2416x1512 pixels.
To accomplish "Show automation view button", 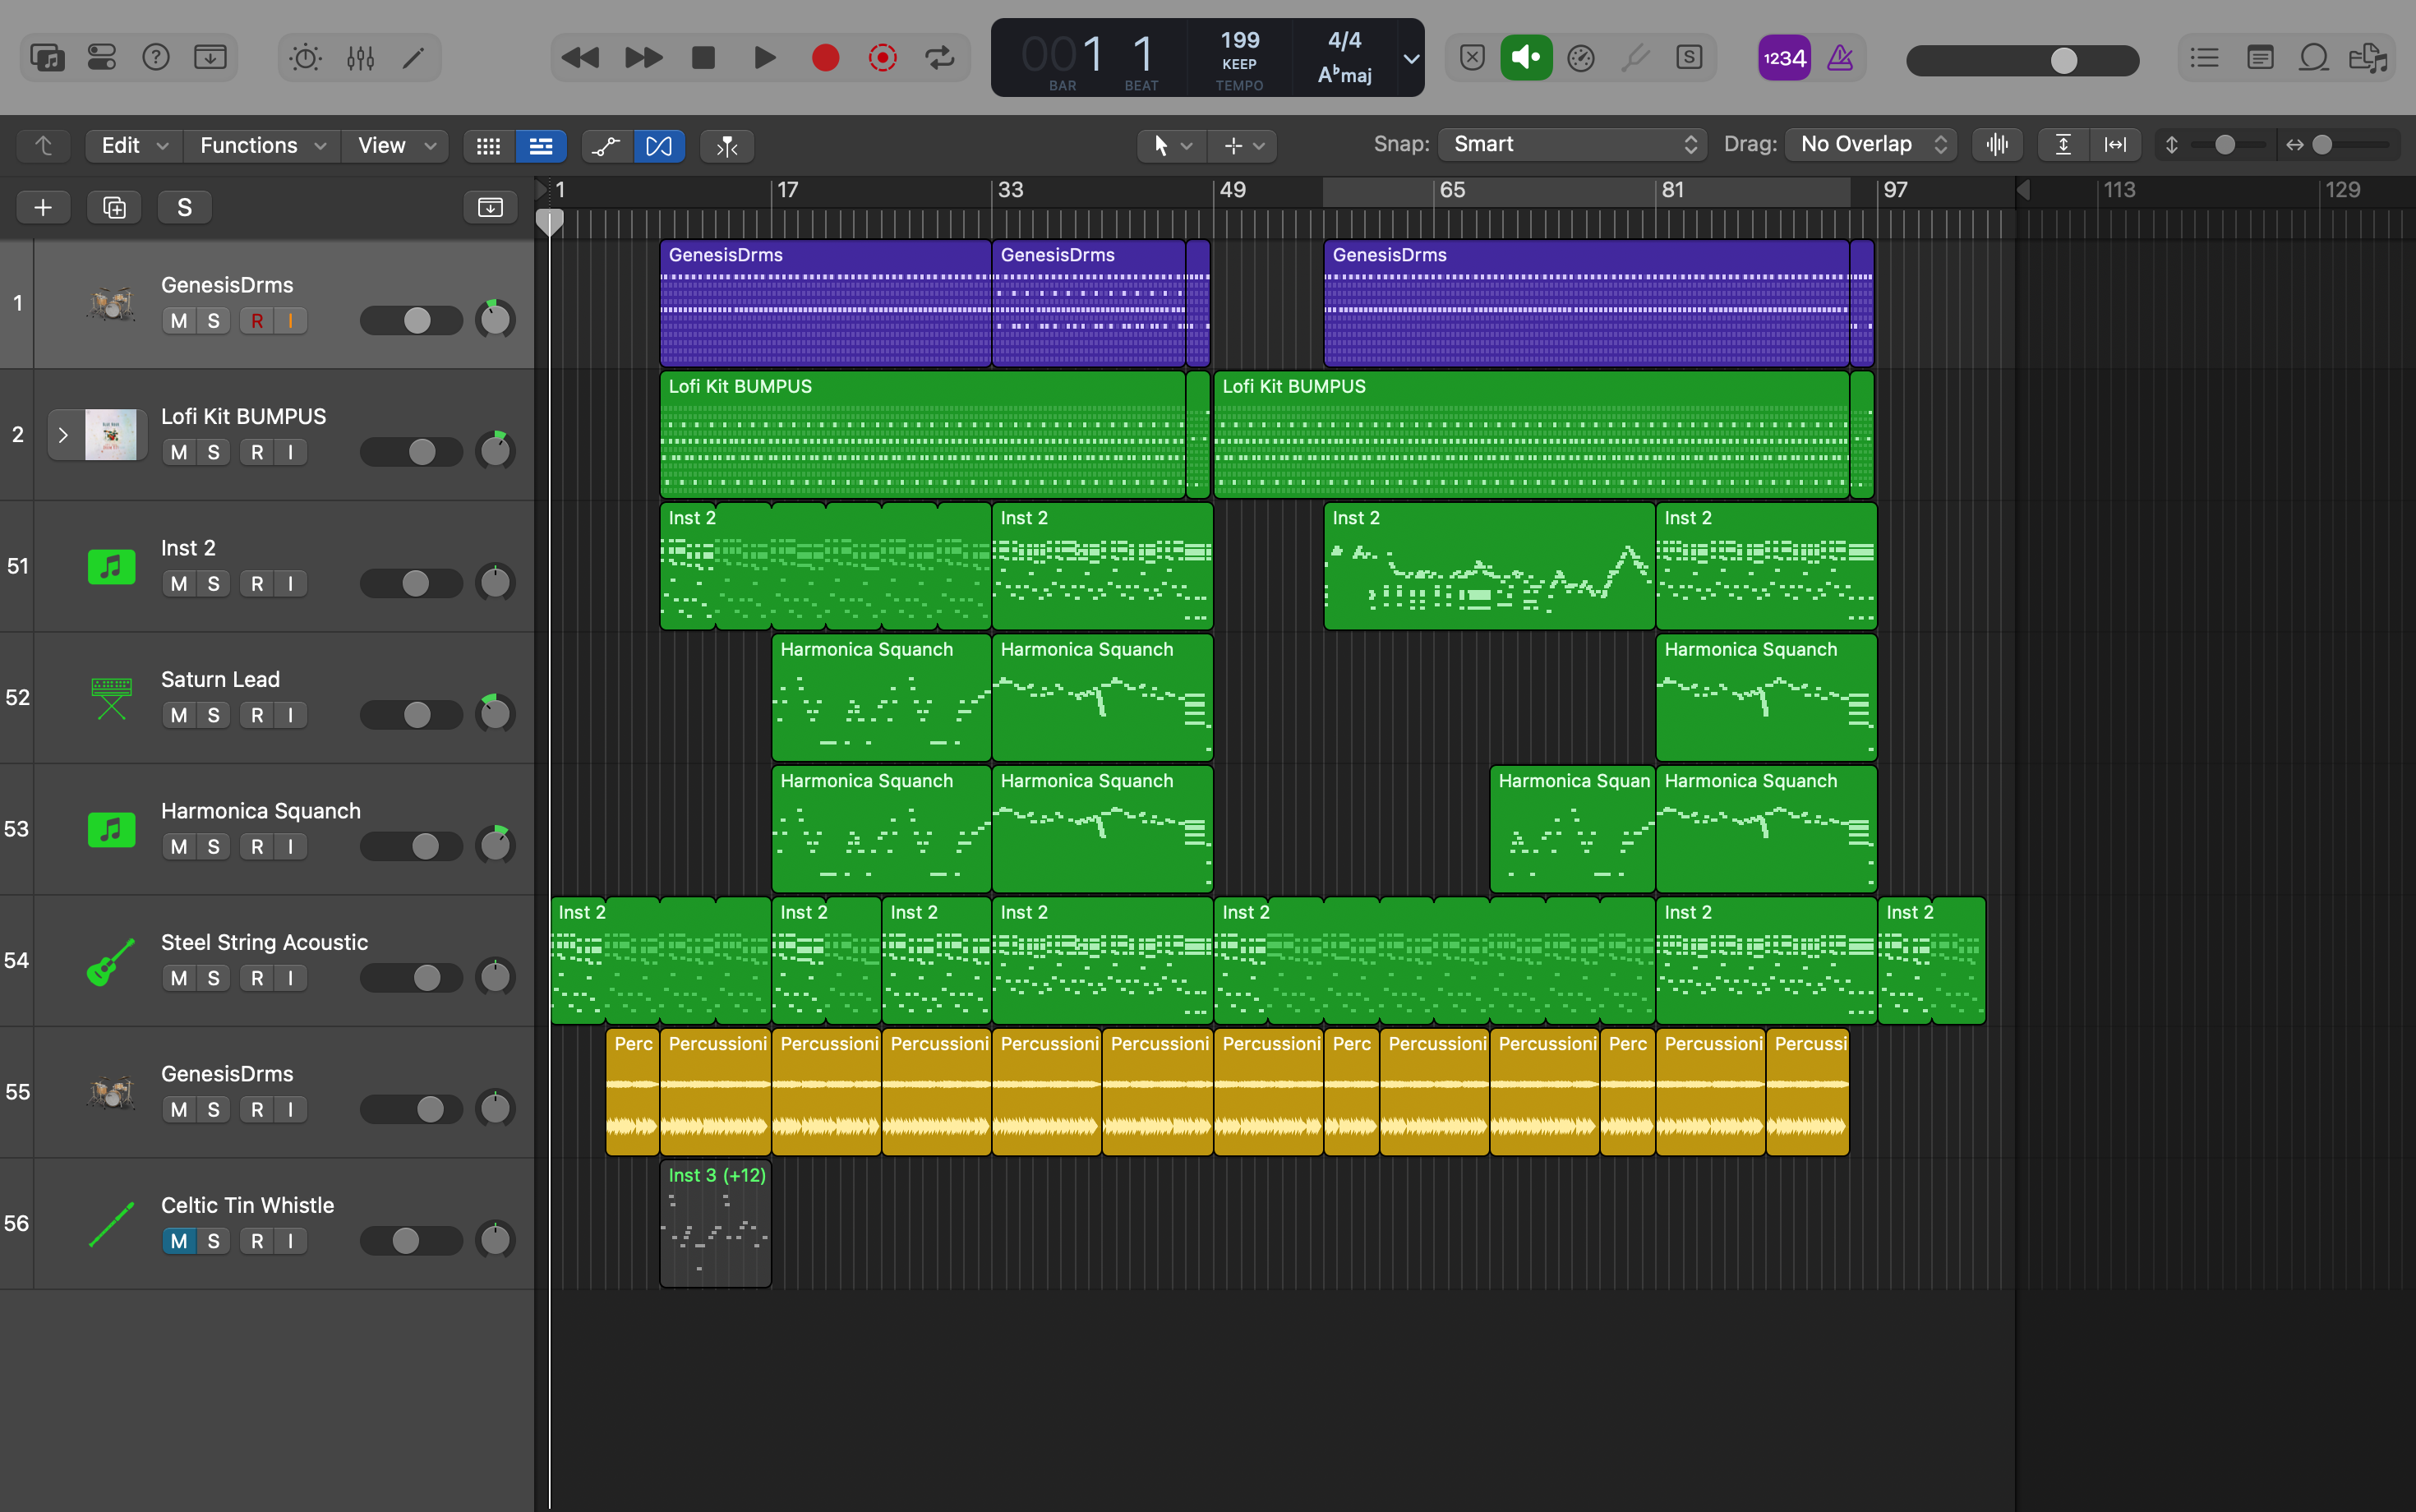I will tap(606, 146).
